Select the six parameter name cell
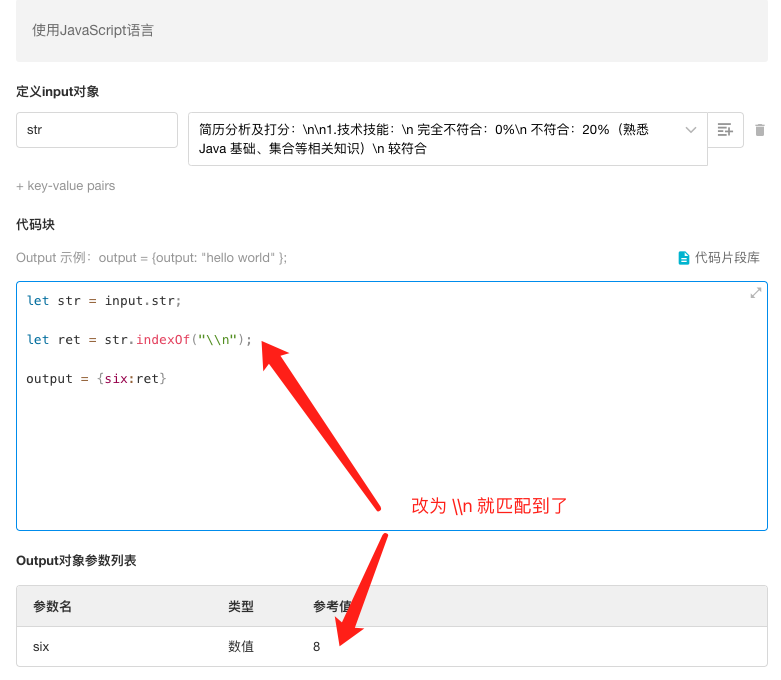This screenshot has width=781, height=680. [42, 647]
